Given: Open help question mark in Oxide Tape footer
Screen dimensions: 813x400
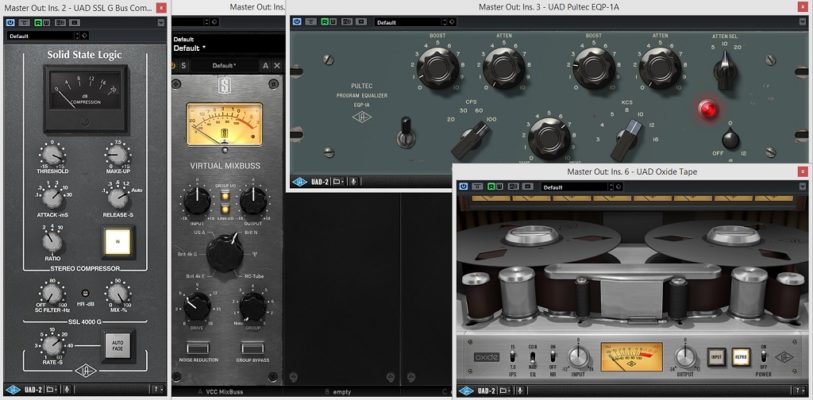Looking at the screenshot, I should 797,391.
